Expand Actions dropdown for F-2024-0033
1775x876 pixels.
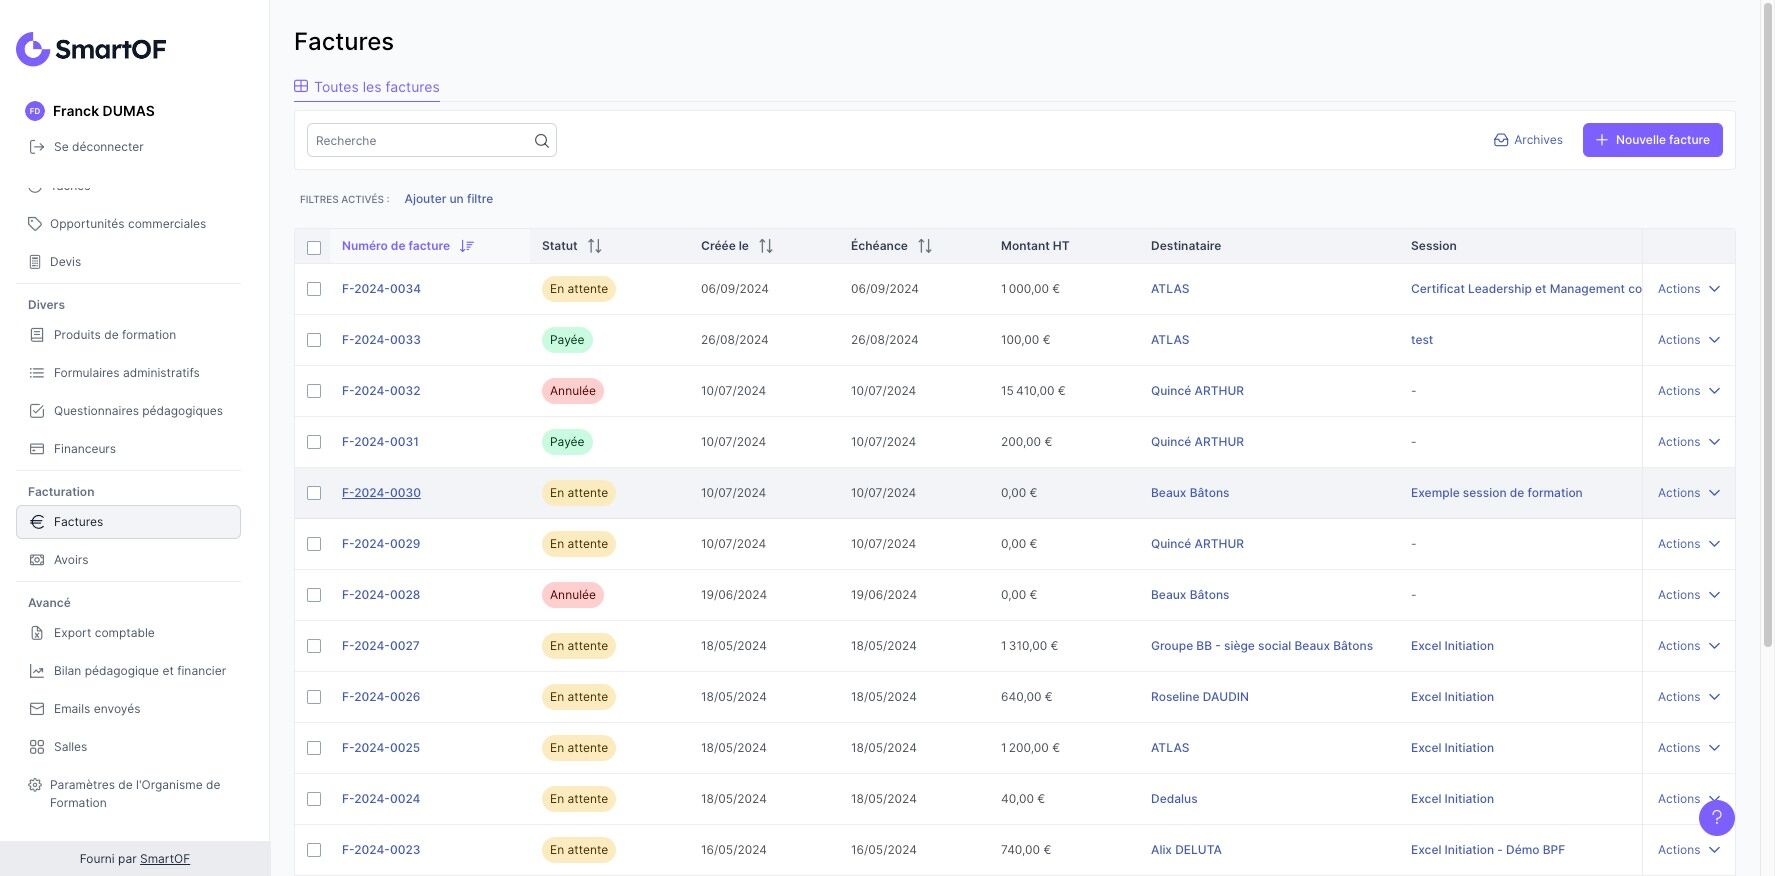pos(1688,340)
